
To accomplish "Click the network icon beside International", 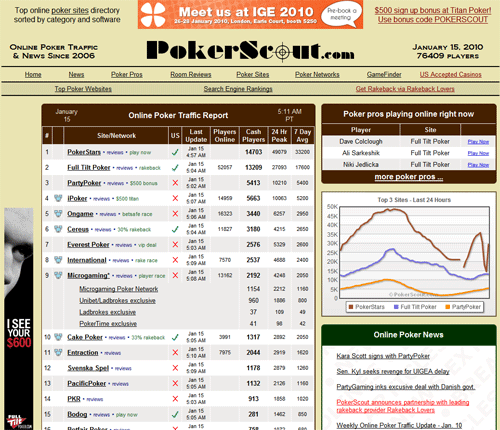I will [x=58, y=260].
